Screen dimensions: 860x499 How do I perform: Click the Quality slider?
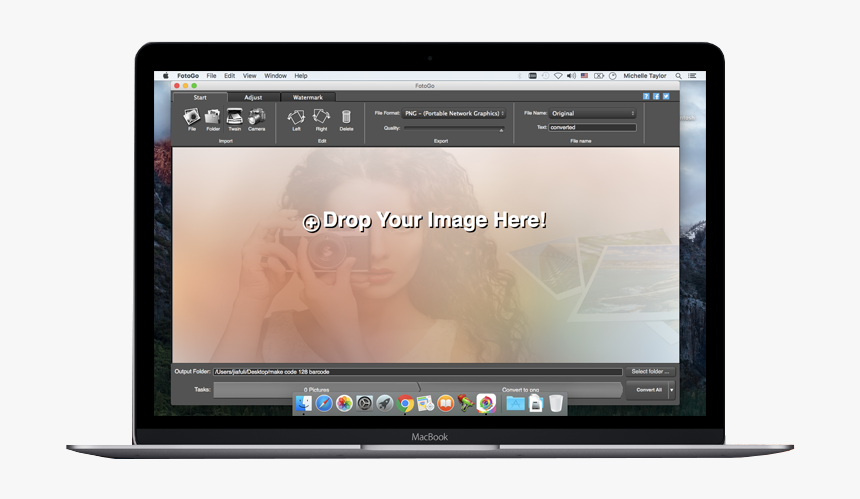(x=455, y=128)
